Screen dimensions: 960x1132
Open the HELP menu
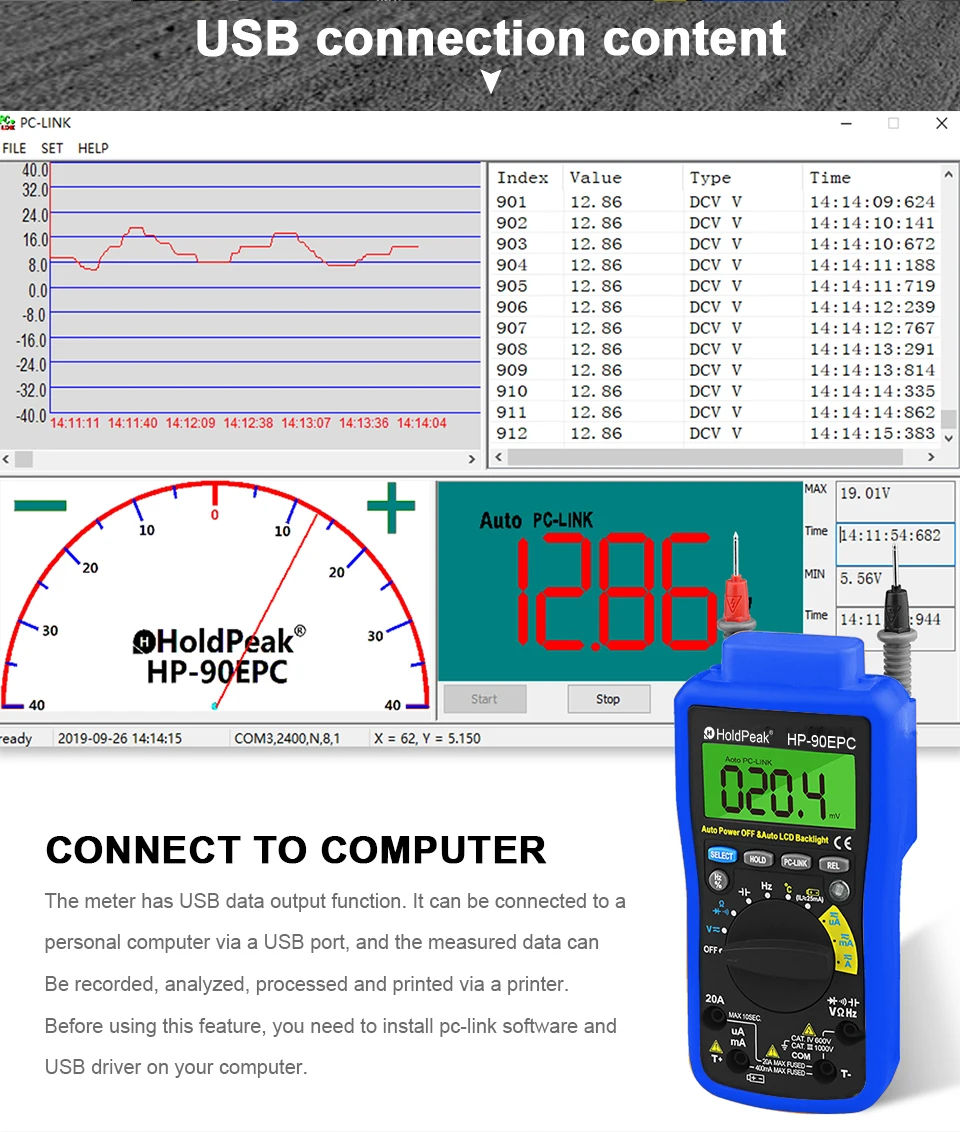[x=93, y=148]
